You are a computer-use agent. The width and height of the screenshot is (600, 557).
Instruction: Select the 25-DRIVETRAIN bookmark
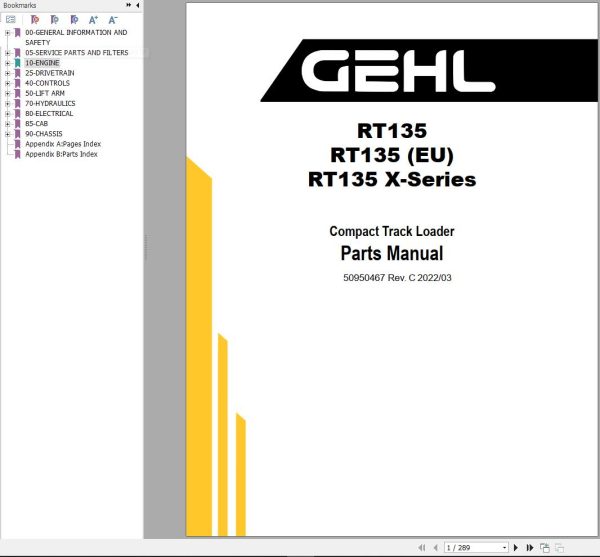50,73
